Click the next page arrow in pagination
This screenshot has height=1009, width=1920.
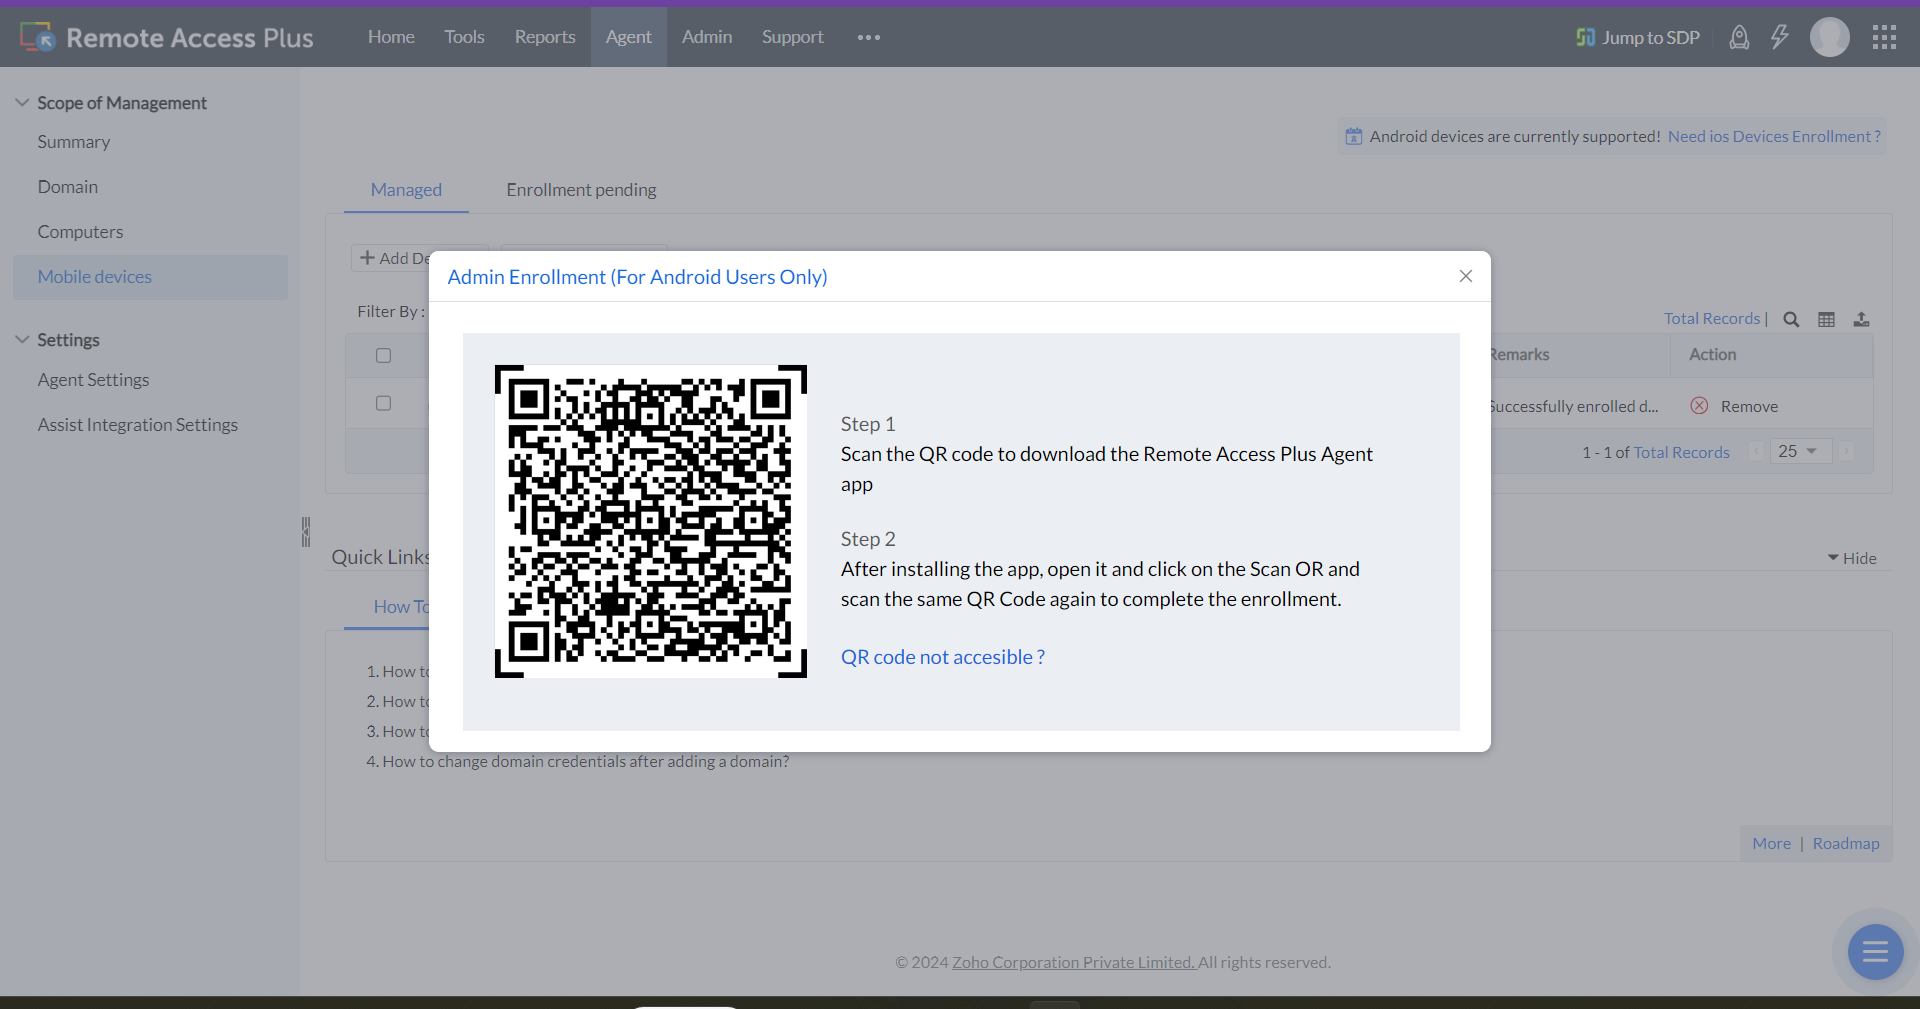point(1846,452)
